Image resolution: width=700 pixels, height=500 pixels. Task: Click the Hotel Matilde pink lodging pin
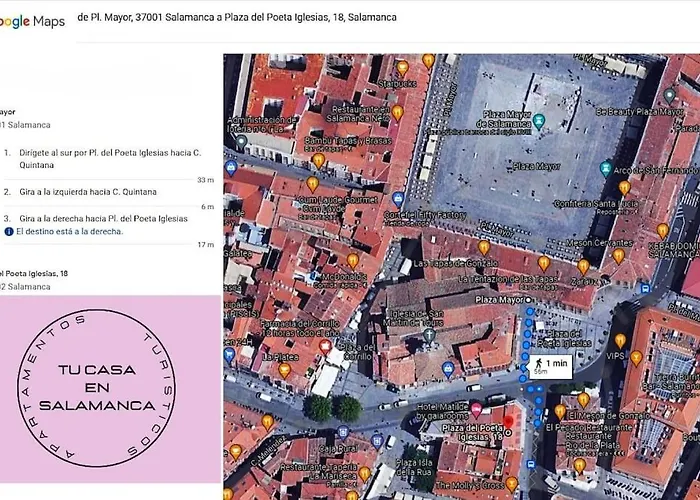pos(476,409)
